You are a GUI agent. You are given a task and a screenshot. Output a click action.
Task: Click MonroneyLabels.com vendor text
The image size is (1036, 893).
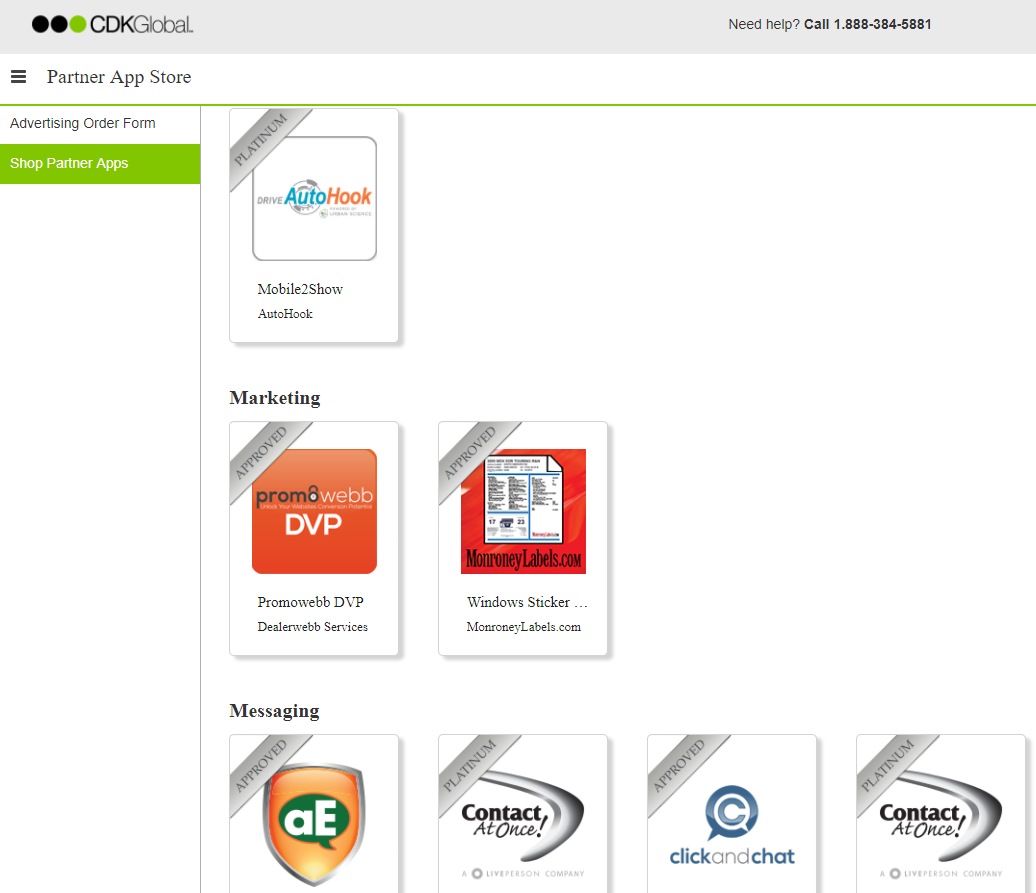point(523,627)
